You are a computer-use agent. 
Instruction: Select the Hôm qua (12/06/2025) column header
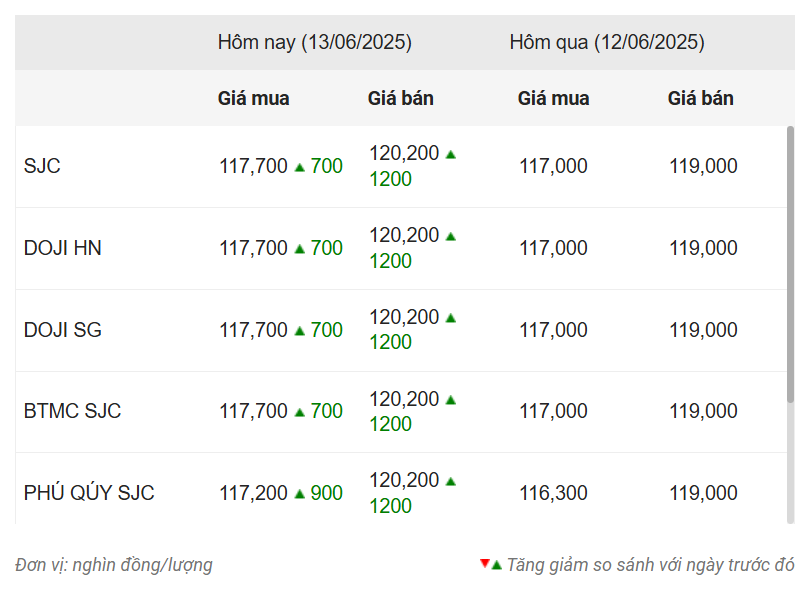coord(606,43)
